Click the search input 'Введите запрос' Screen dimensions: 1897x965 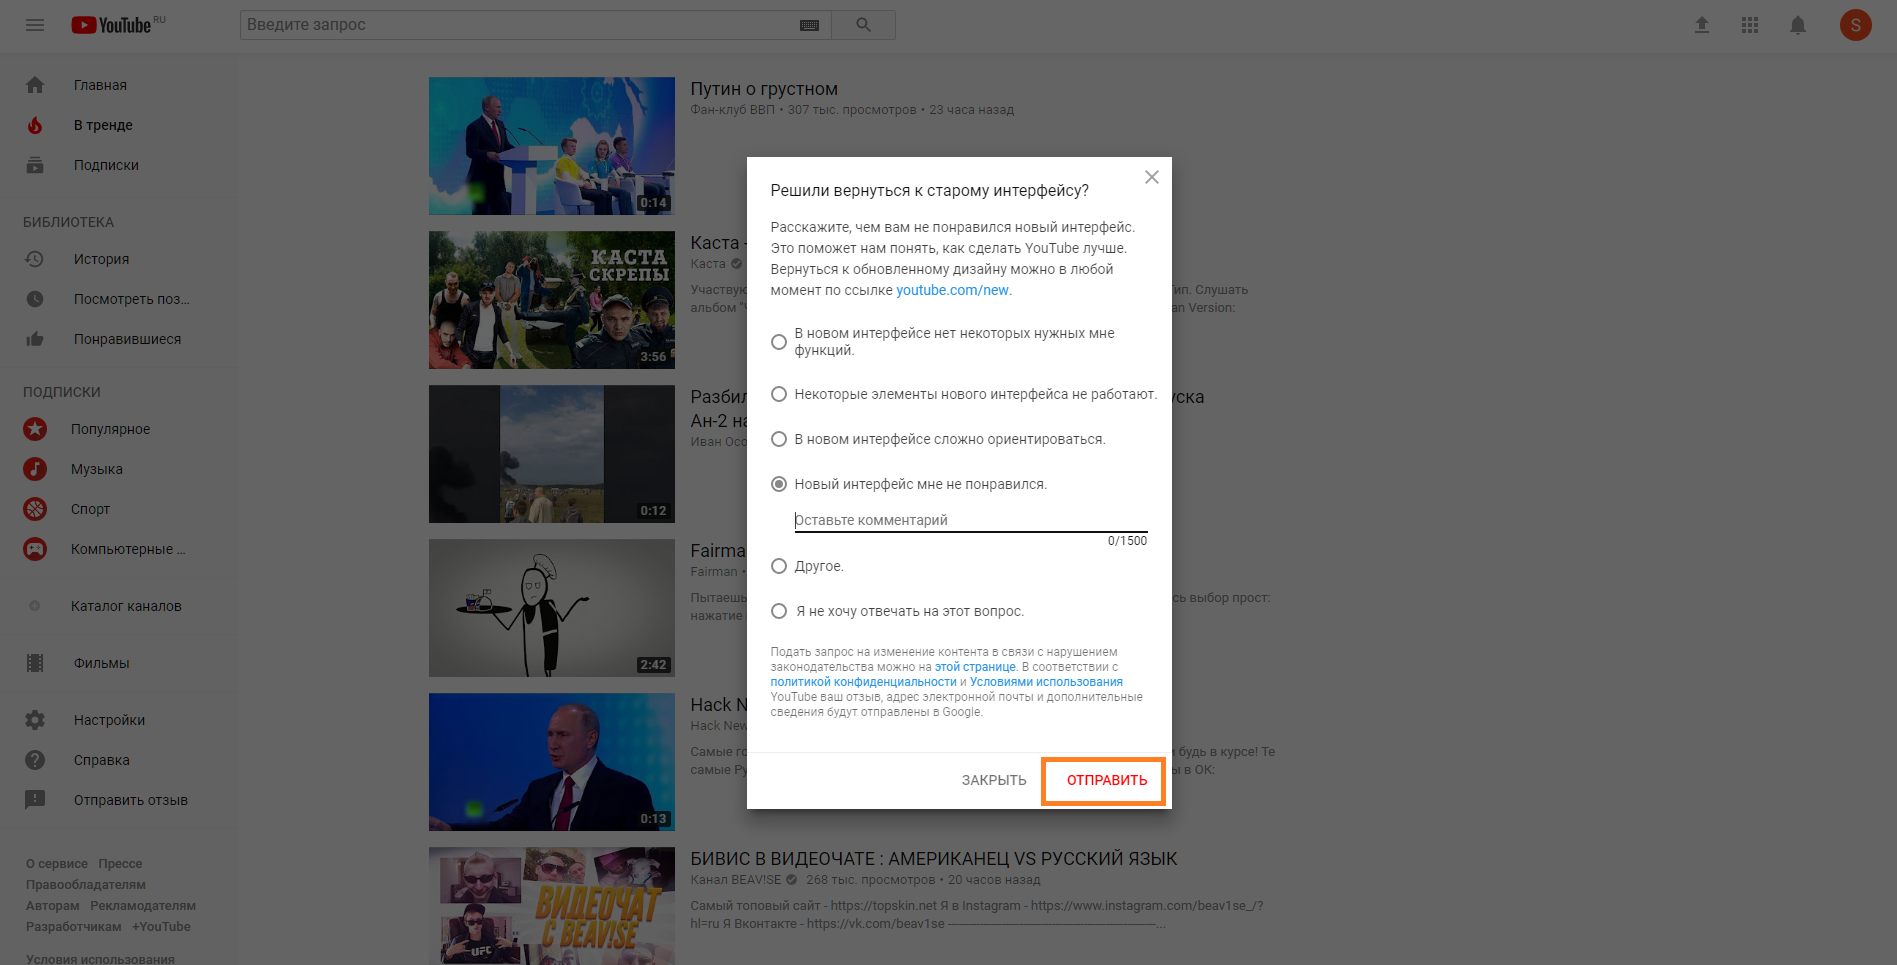tap(520, 25)
